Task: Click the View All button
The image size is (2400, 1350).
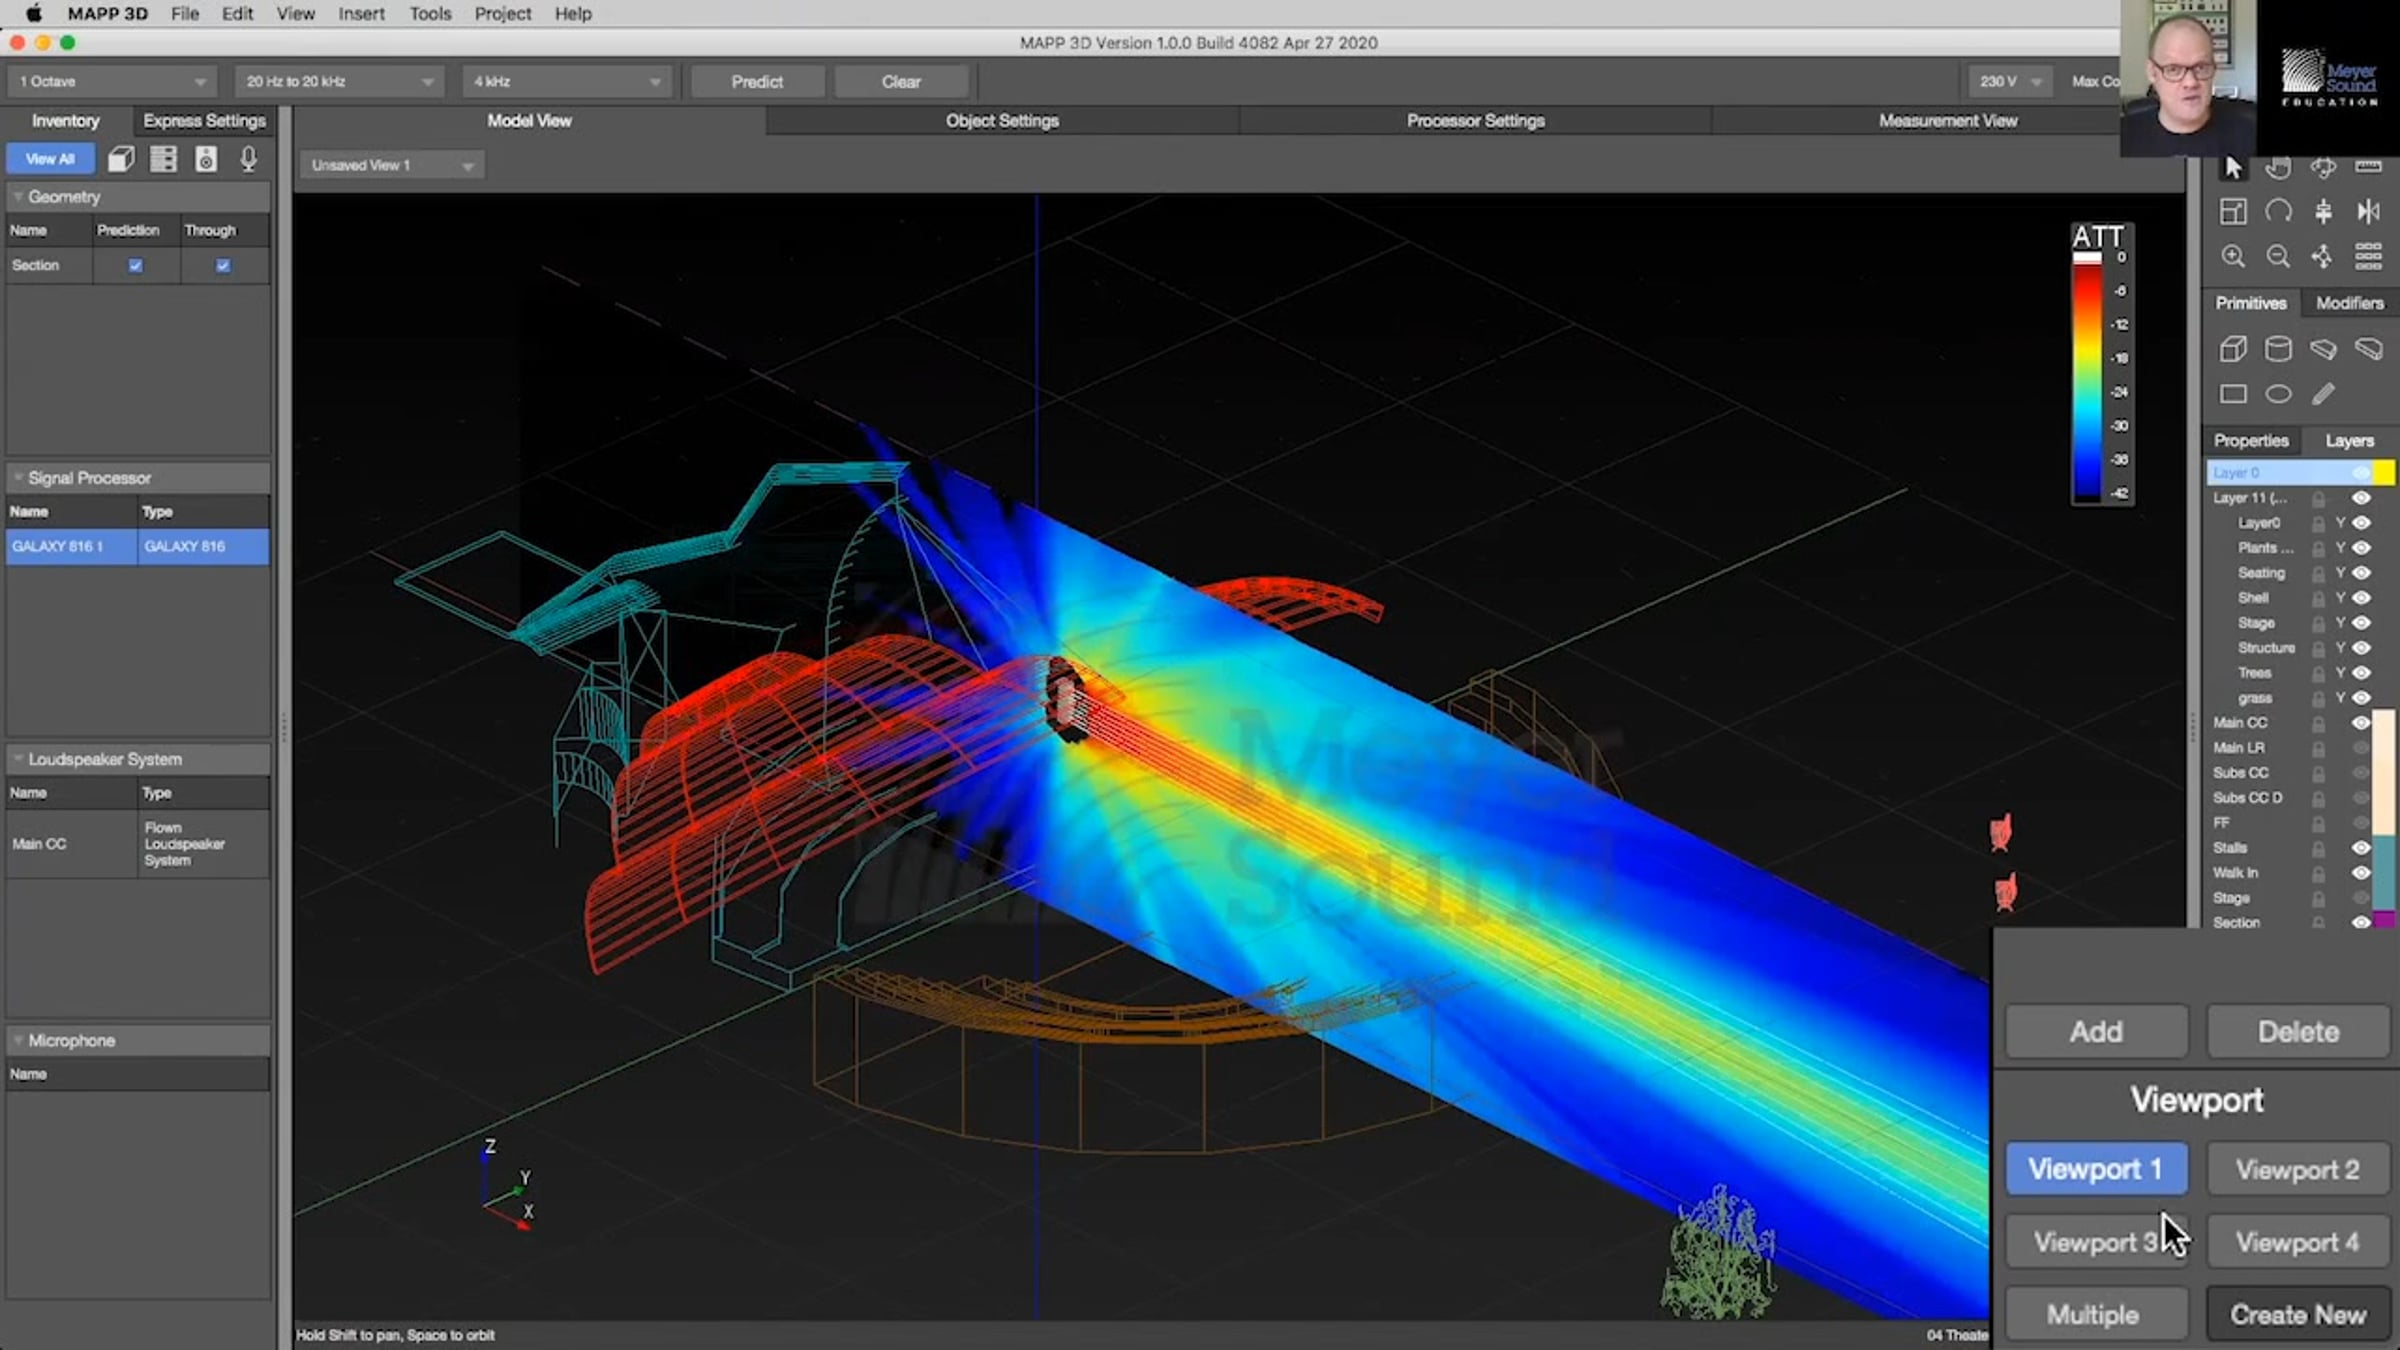Action: 50,159
